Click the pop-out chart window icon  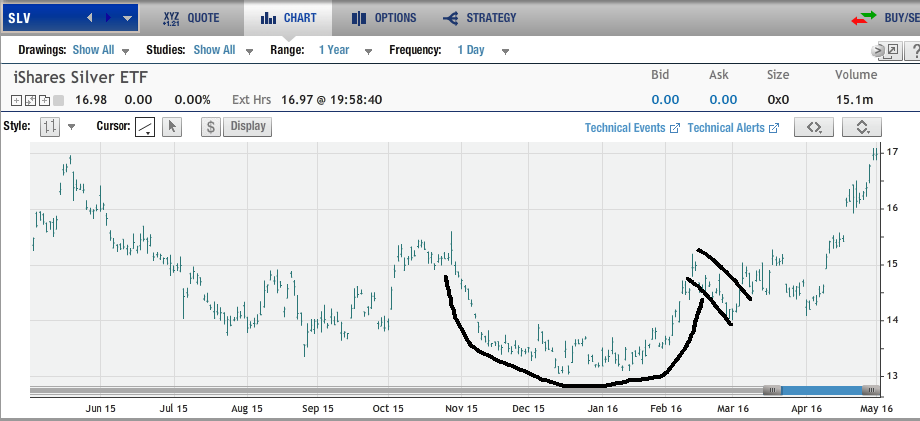tap(892, 51)
